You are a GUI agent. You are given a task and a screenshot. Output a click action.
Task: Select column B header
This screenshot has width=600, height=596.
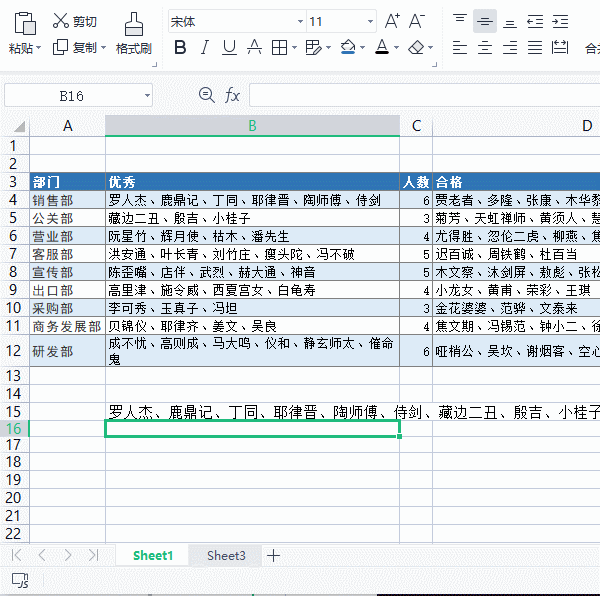[x=252, y=126]
